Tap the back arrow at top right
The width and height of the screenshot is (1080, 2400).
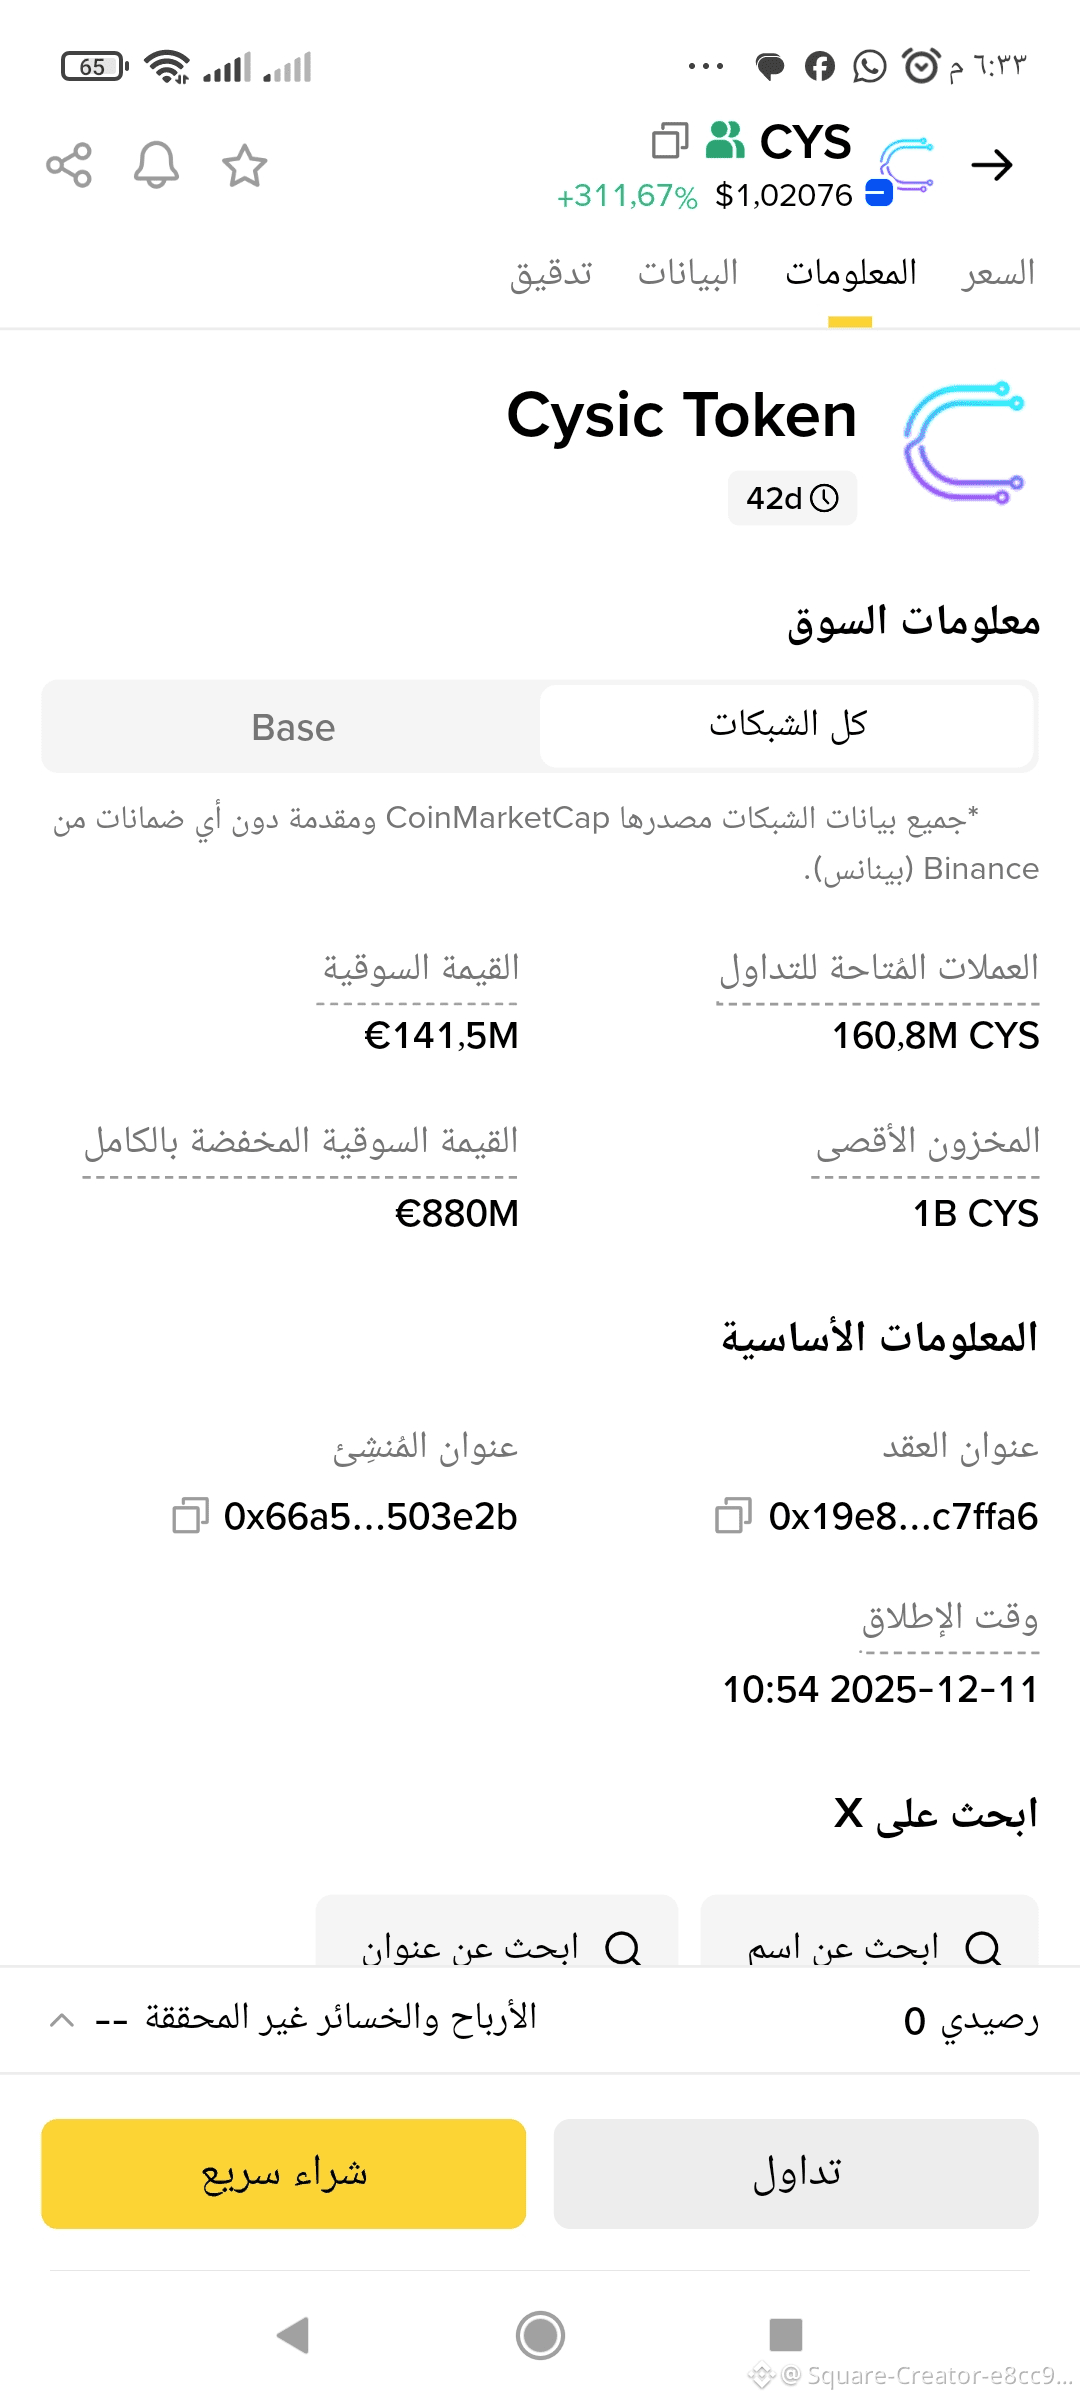pos(992,165)
